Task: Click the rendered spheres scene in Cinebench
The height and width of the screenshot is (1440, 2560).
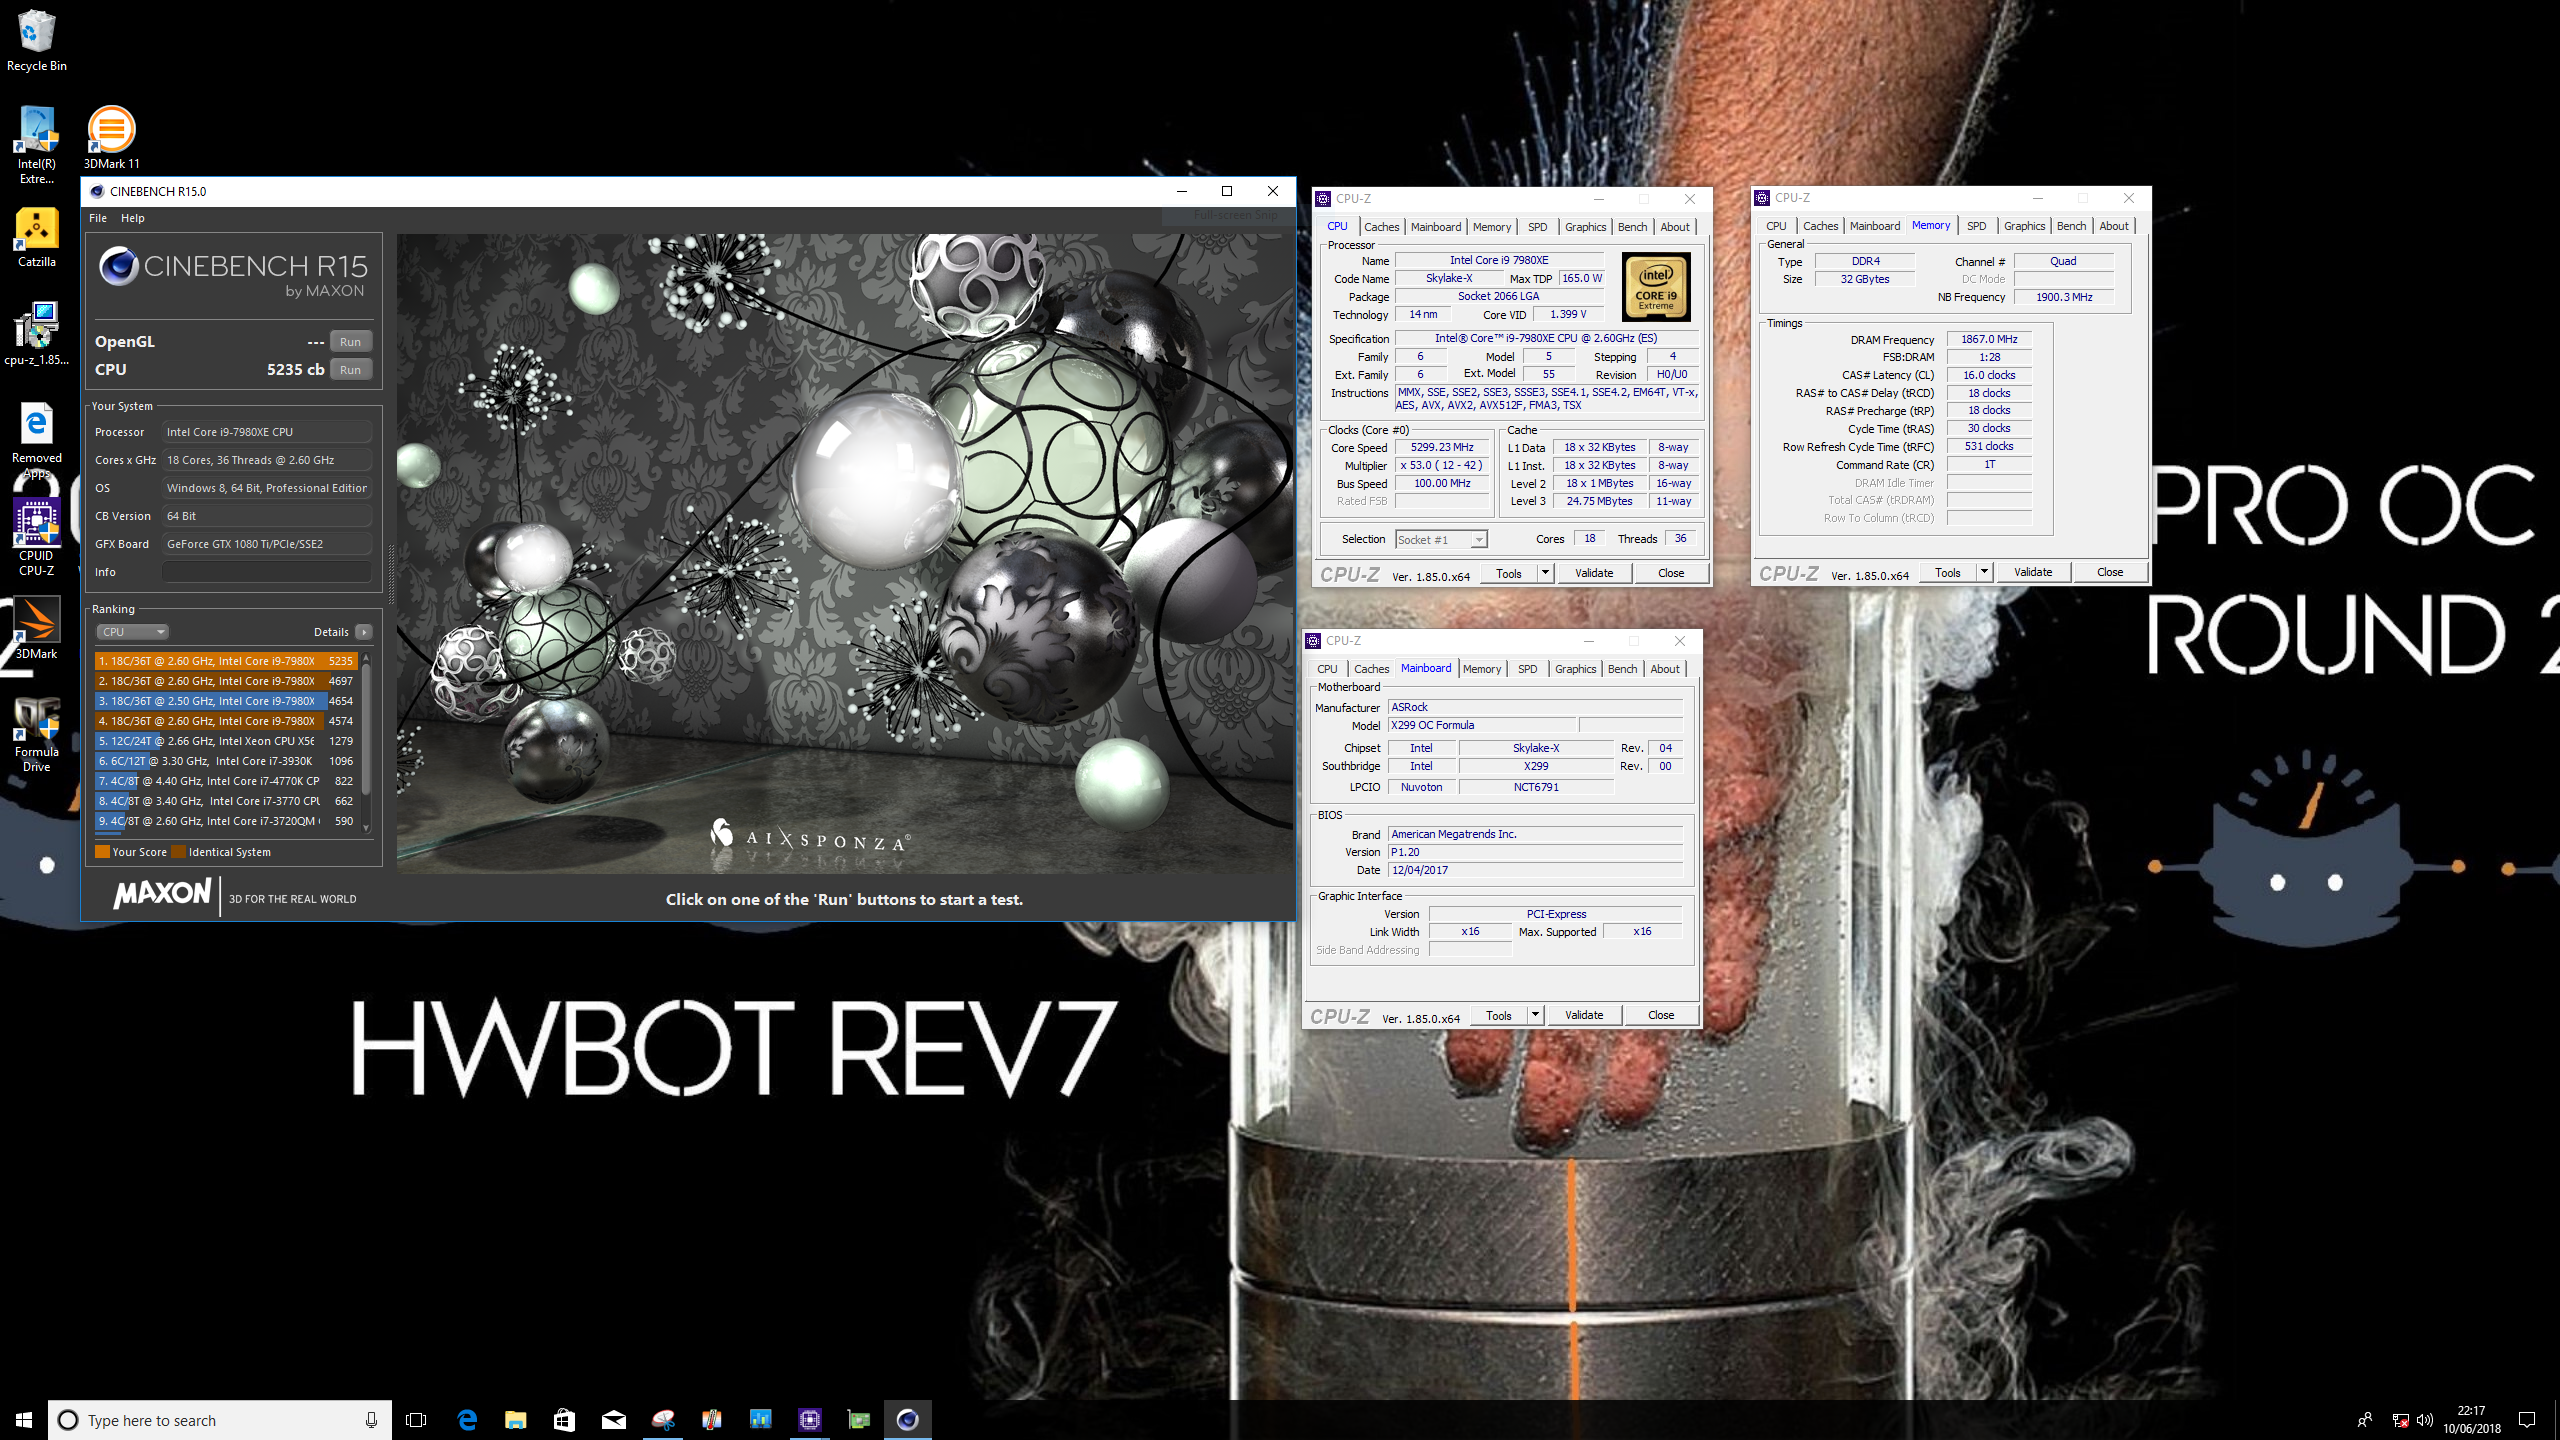Action: tap(845, 553)
